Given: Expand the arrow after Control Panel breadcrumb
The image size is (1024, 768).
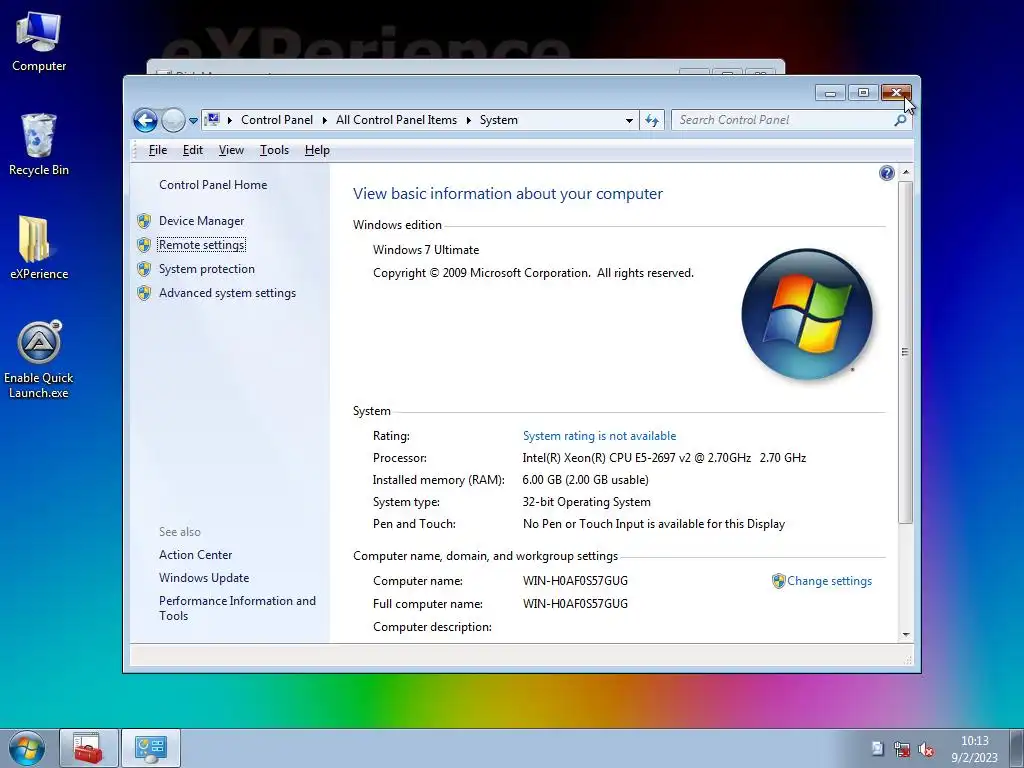Looking at the screenshot, I should (325, 120).
